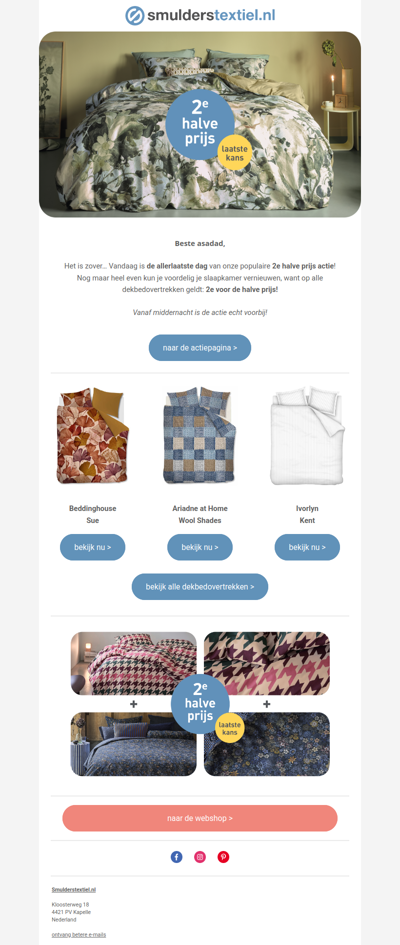
Task: Open the Beddinghouse Sue duvet image
Action: (x=93, y=436)
